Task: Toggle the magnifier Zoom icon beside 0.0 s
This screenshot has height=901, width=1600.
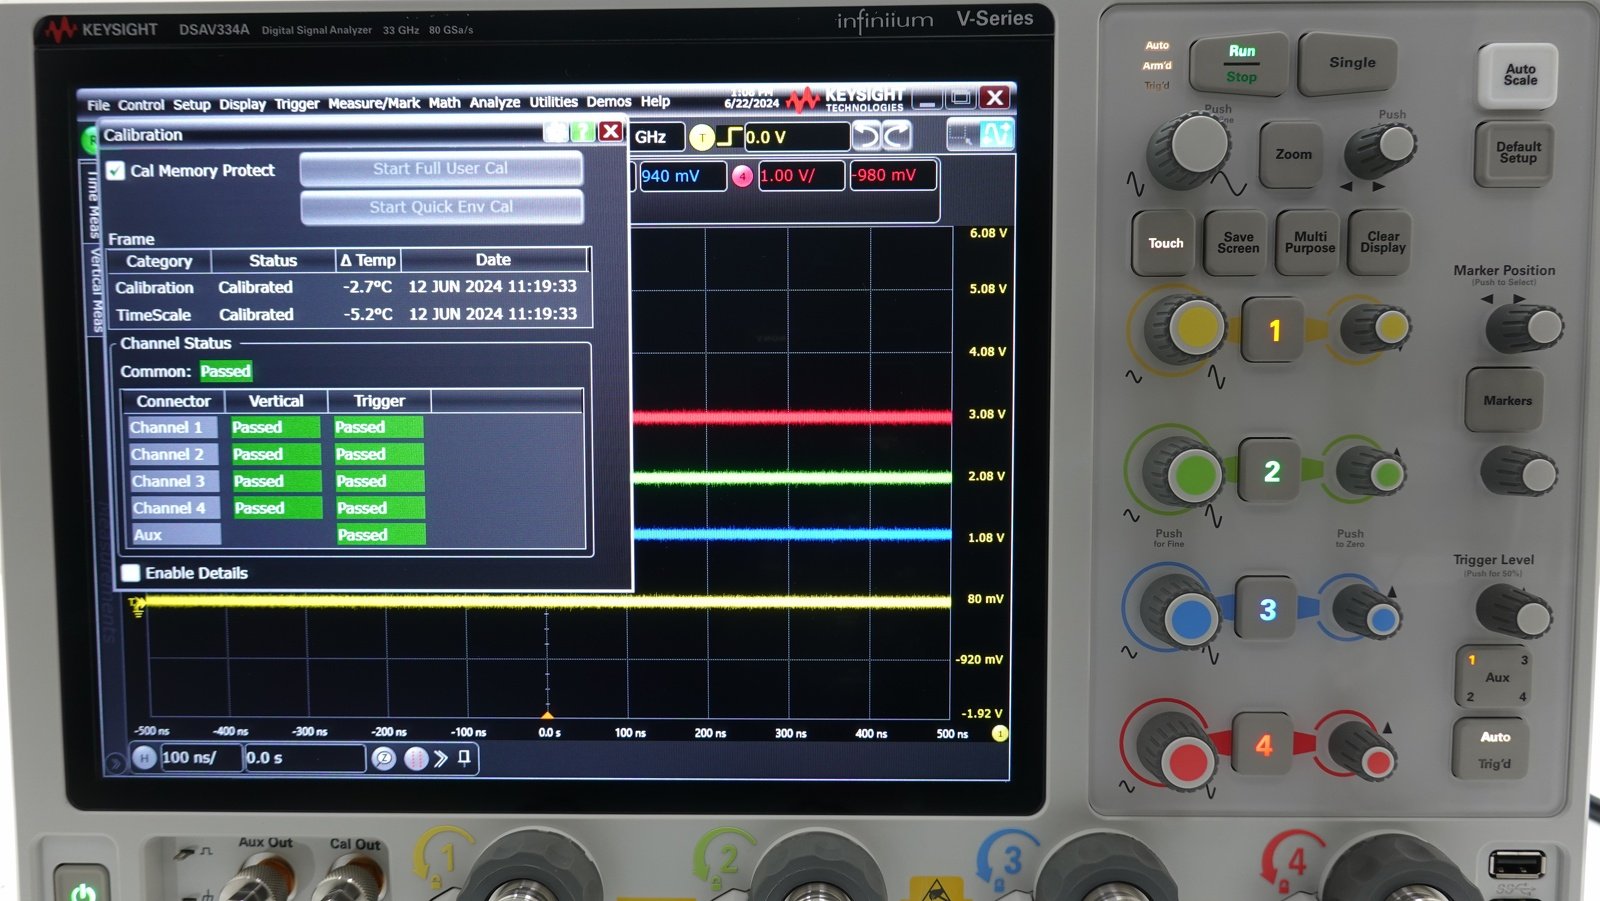Action: click(x=384, y=759)
